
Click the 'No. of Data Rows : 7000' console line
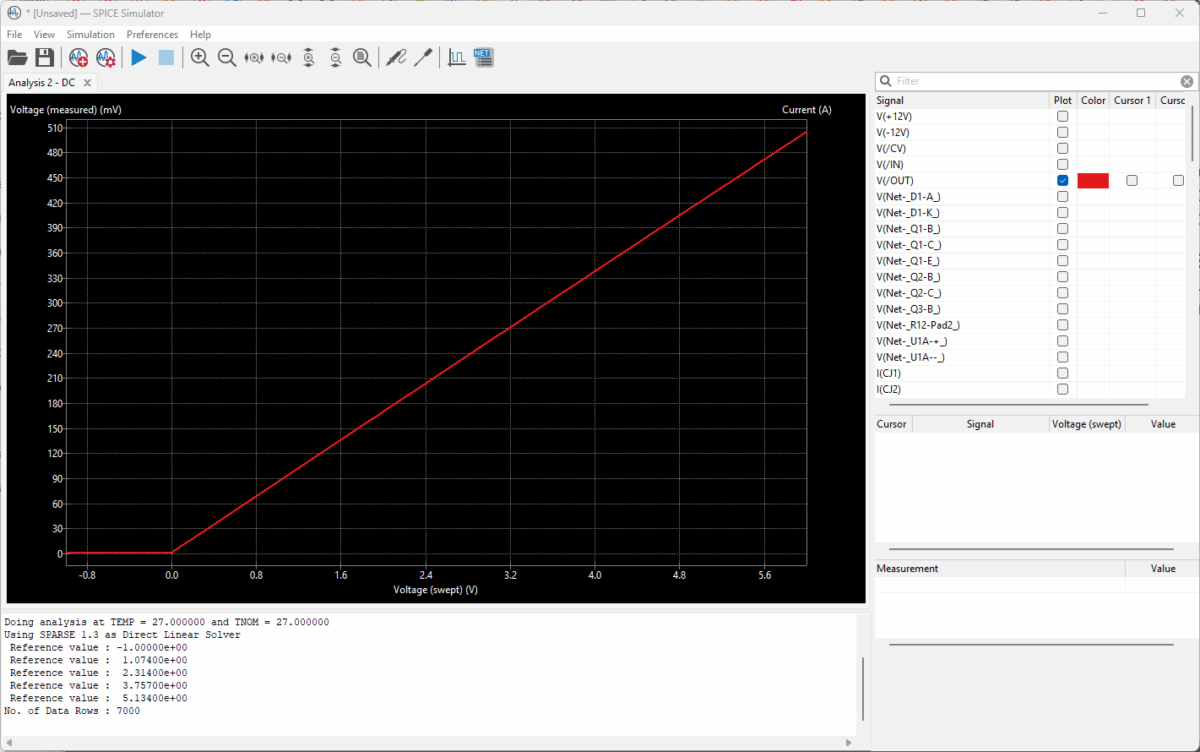[x=72, y=711]
